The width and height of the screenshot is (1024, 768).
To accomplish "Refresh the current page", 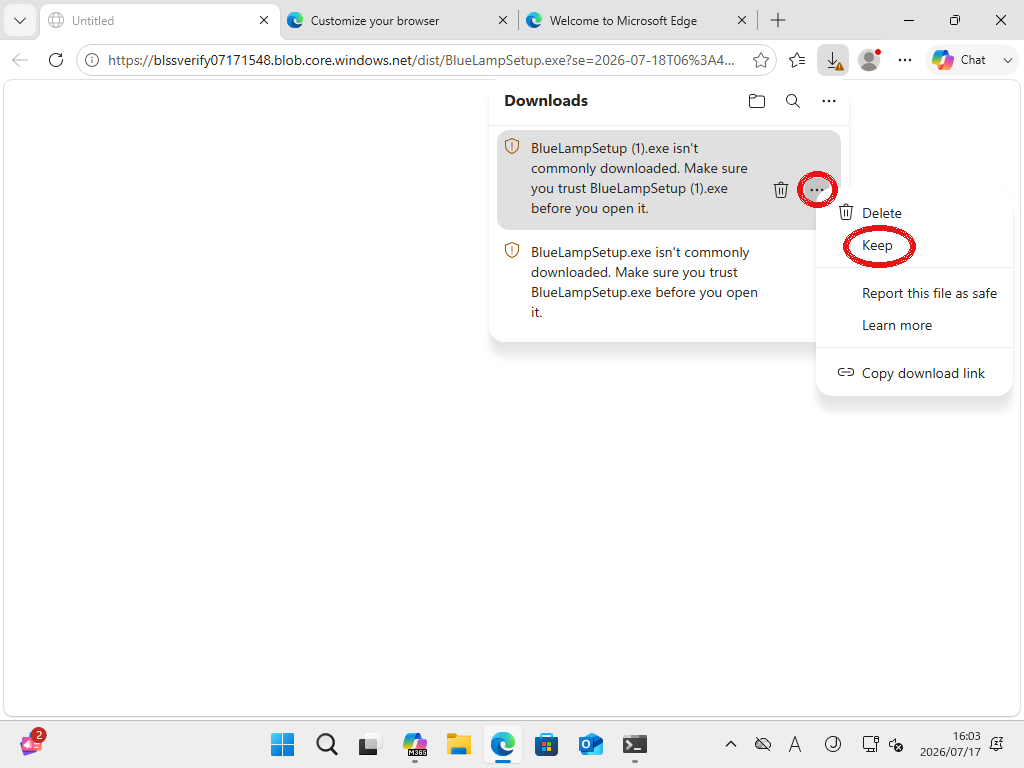I will (56, 60).
